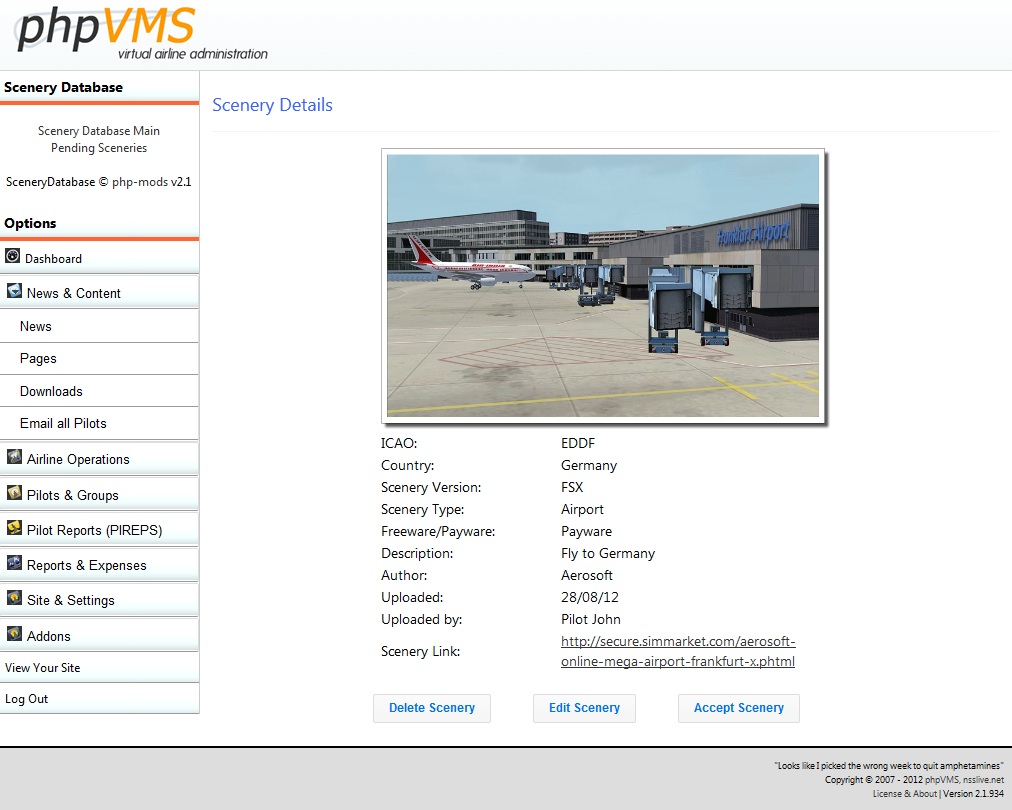Image resolution: width=1012 pixels, height=810 pixels.
Task: Click the Version 2.1.934 footer text
Action: (x=973, y=793)
